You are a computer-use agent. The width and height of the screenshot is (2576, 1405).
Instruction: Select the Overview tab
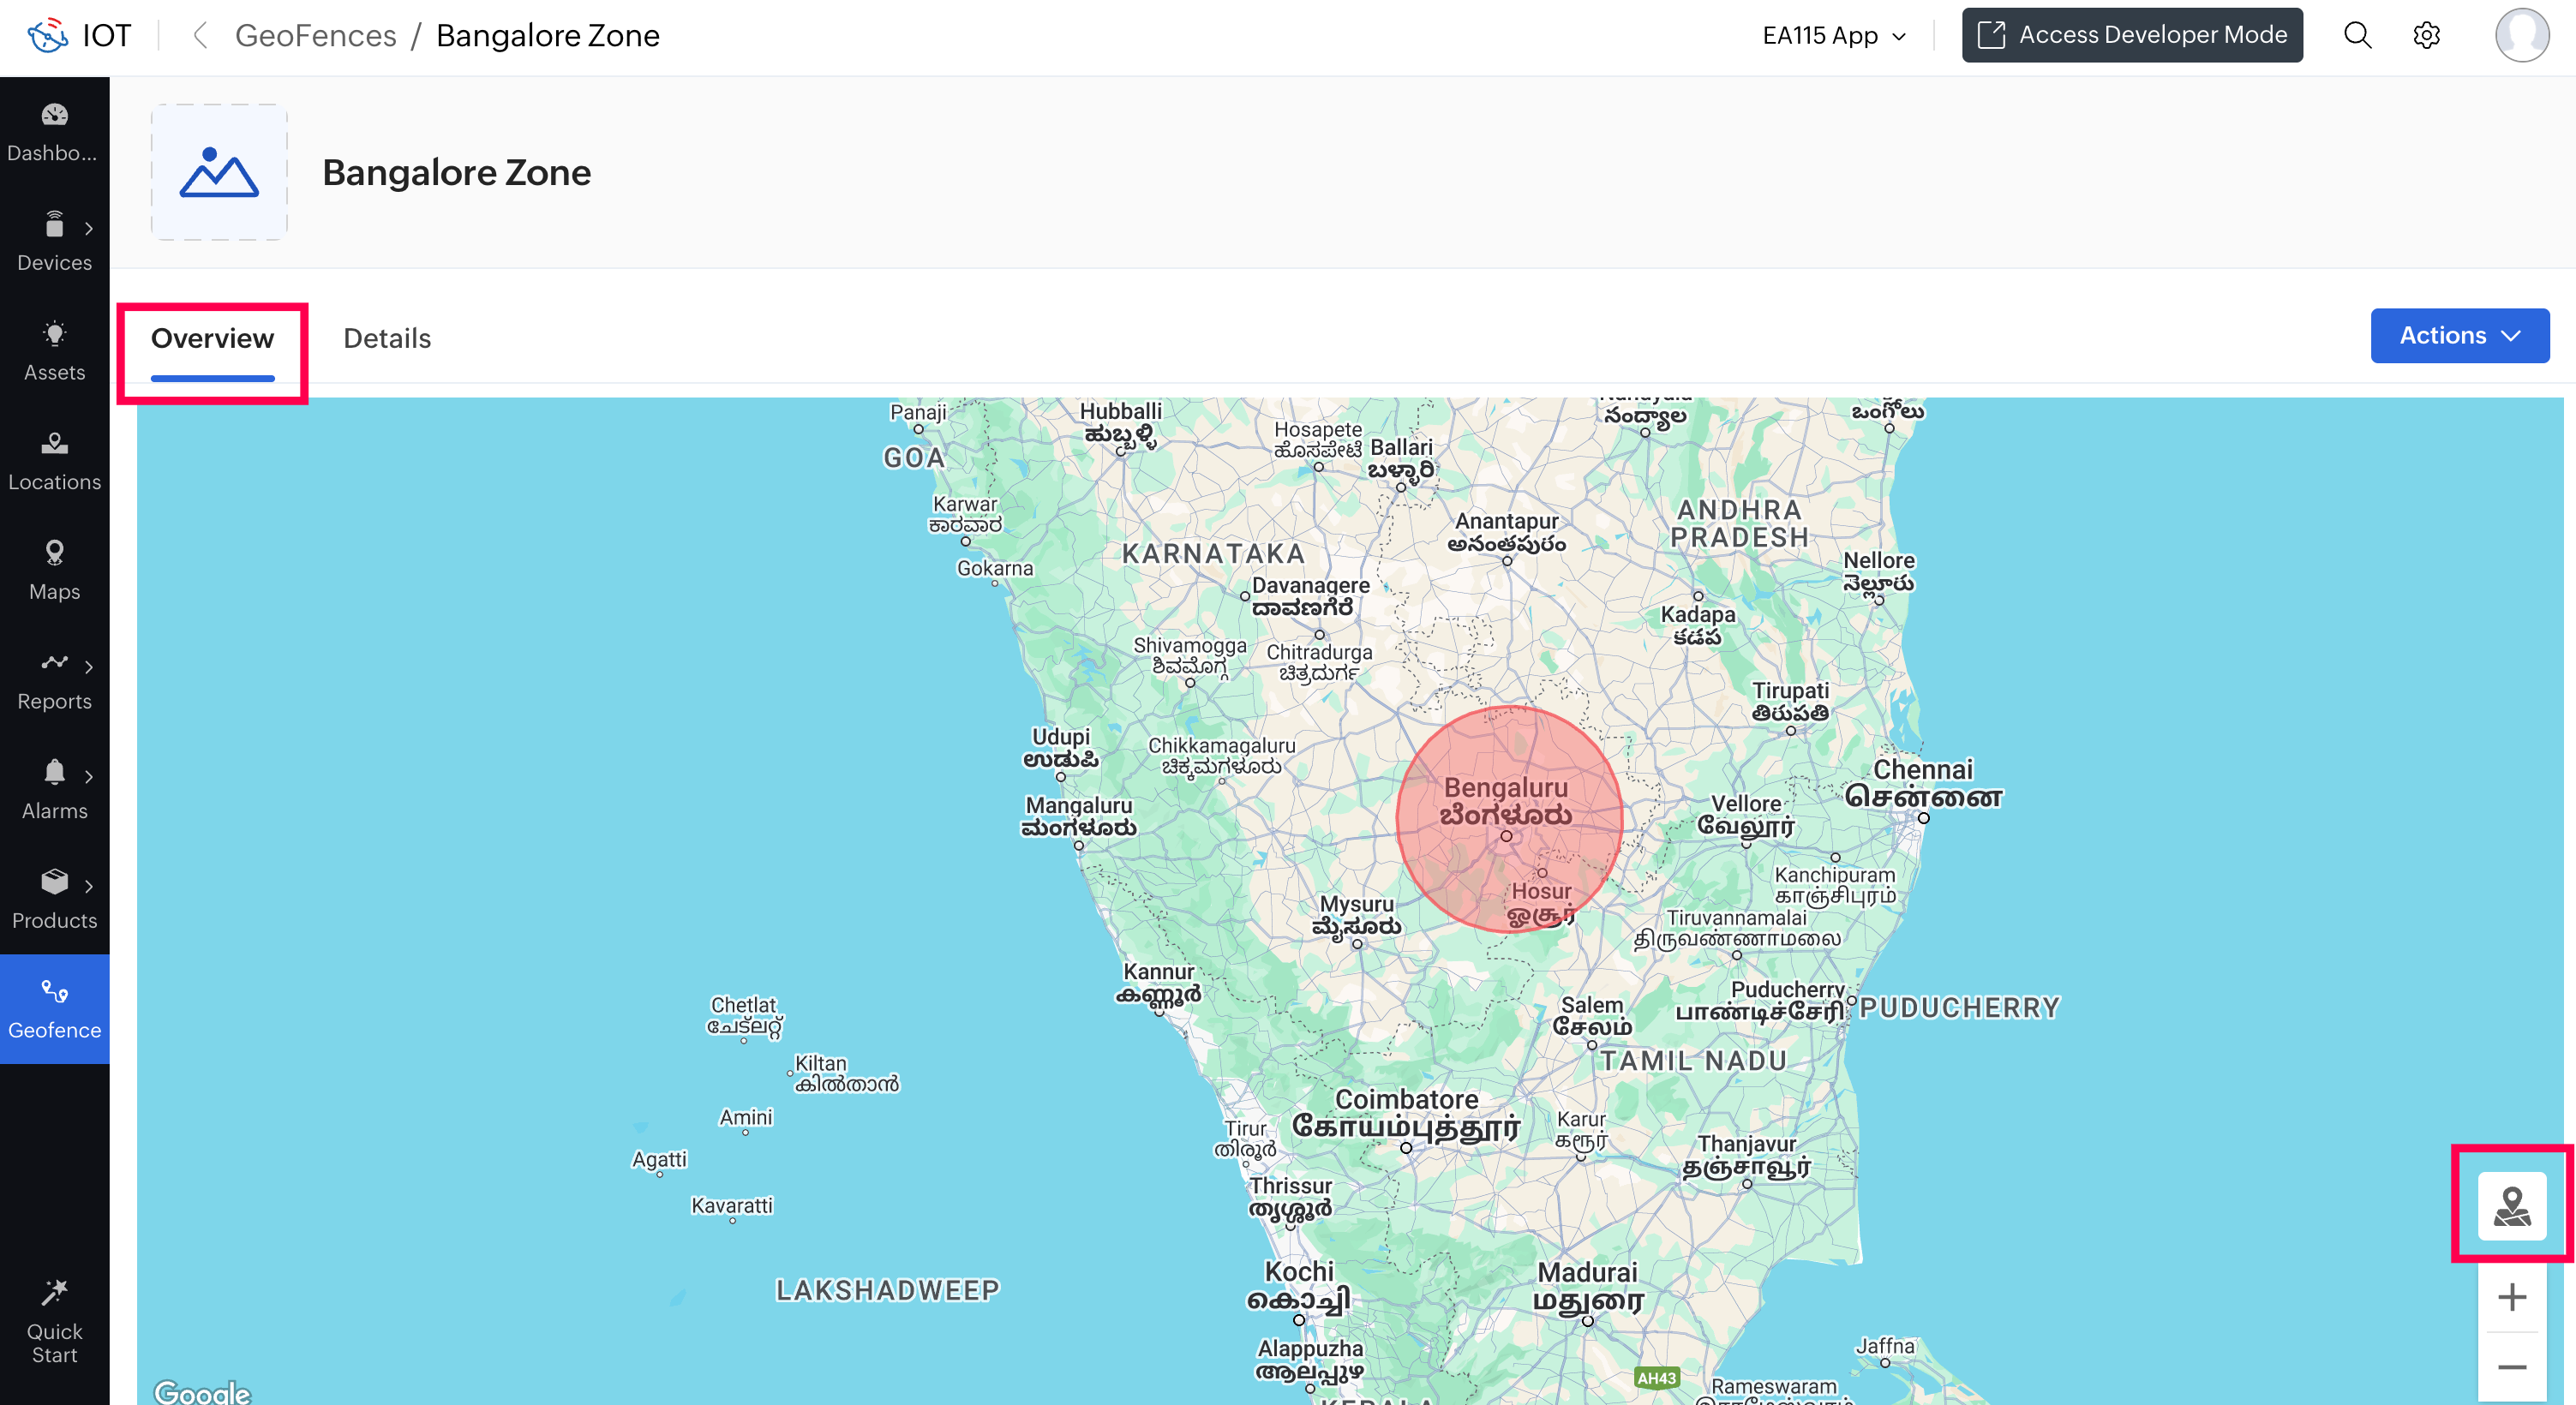pos(212,338)
